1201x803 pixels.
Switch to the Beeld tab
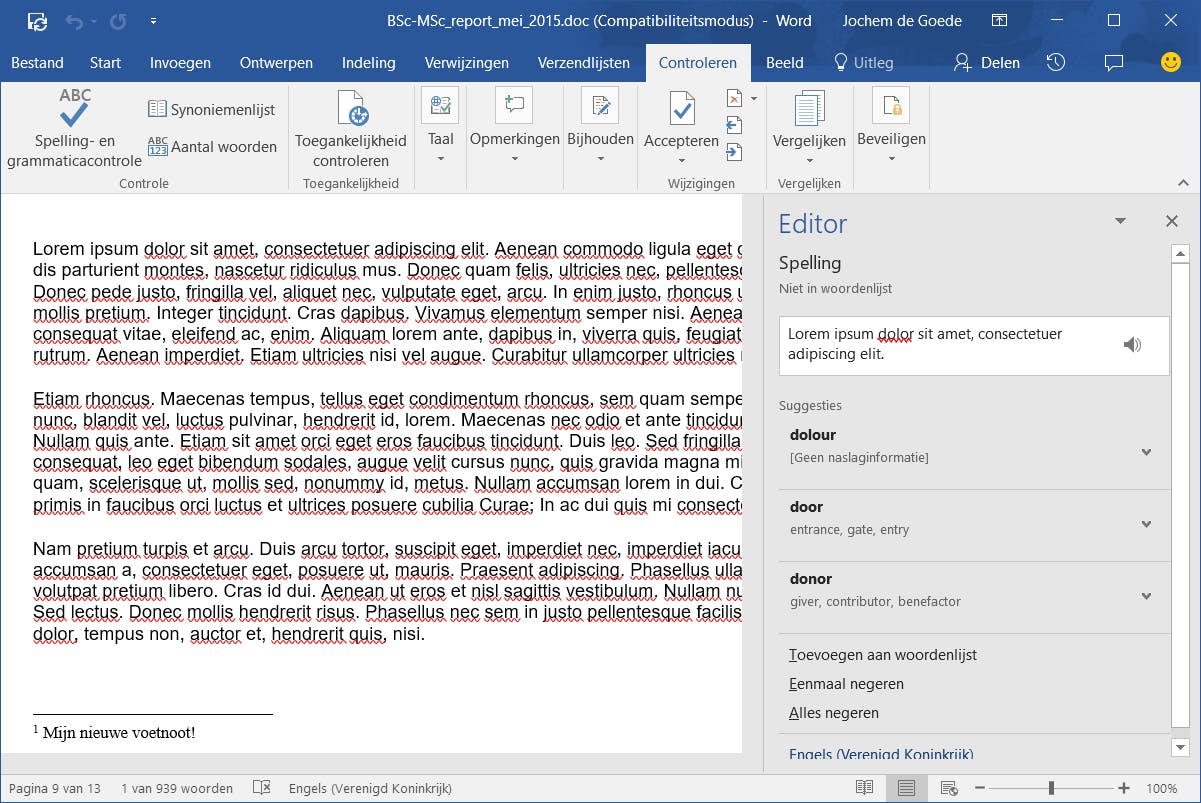tap(785, 62)
